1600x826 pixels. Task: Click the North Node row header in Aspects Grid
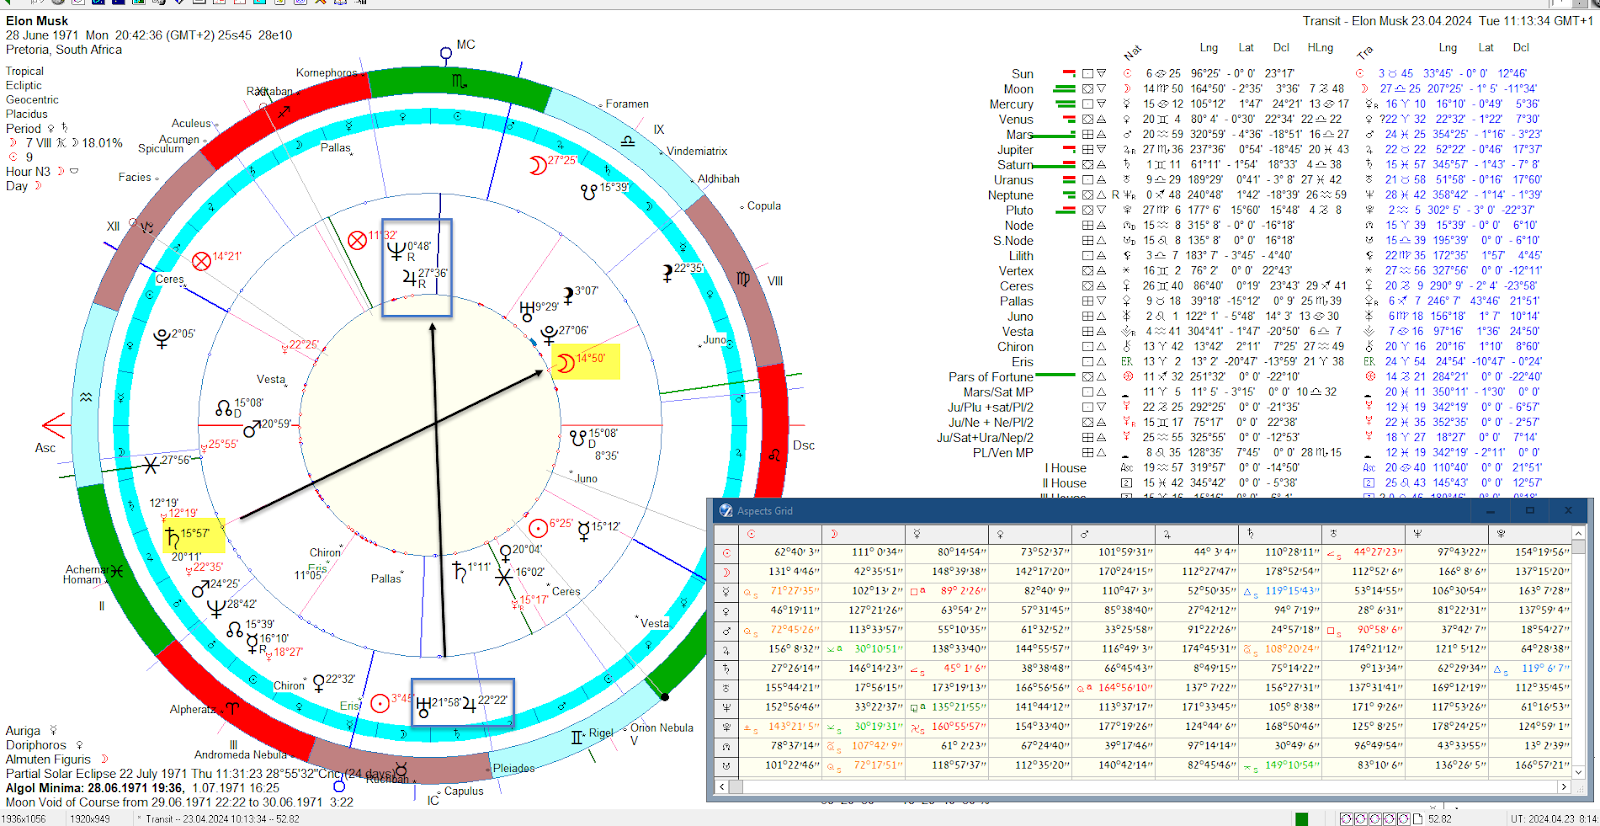[726, 747]
